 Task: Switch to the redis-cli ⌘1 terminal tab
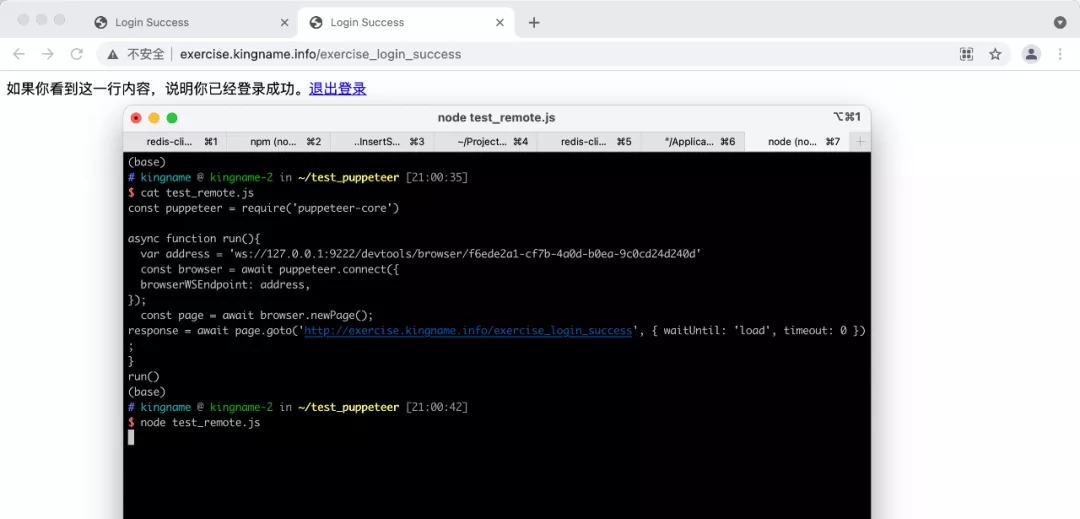(175, 142)
